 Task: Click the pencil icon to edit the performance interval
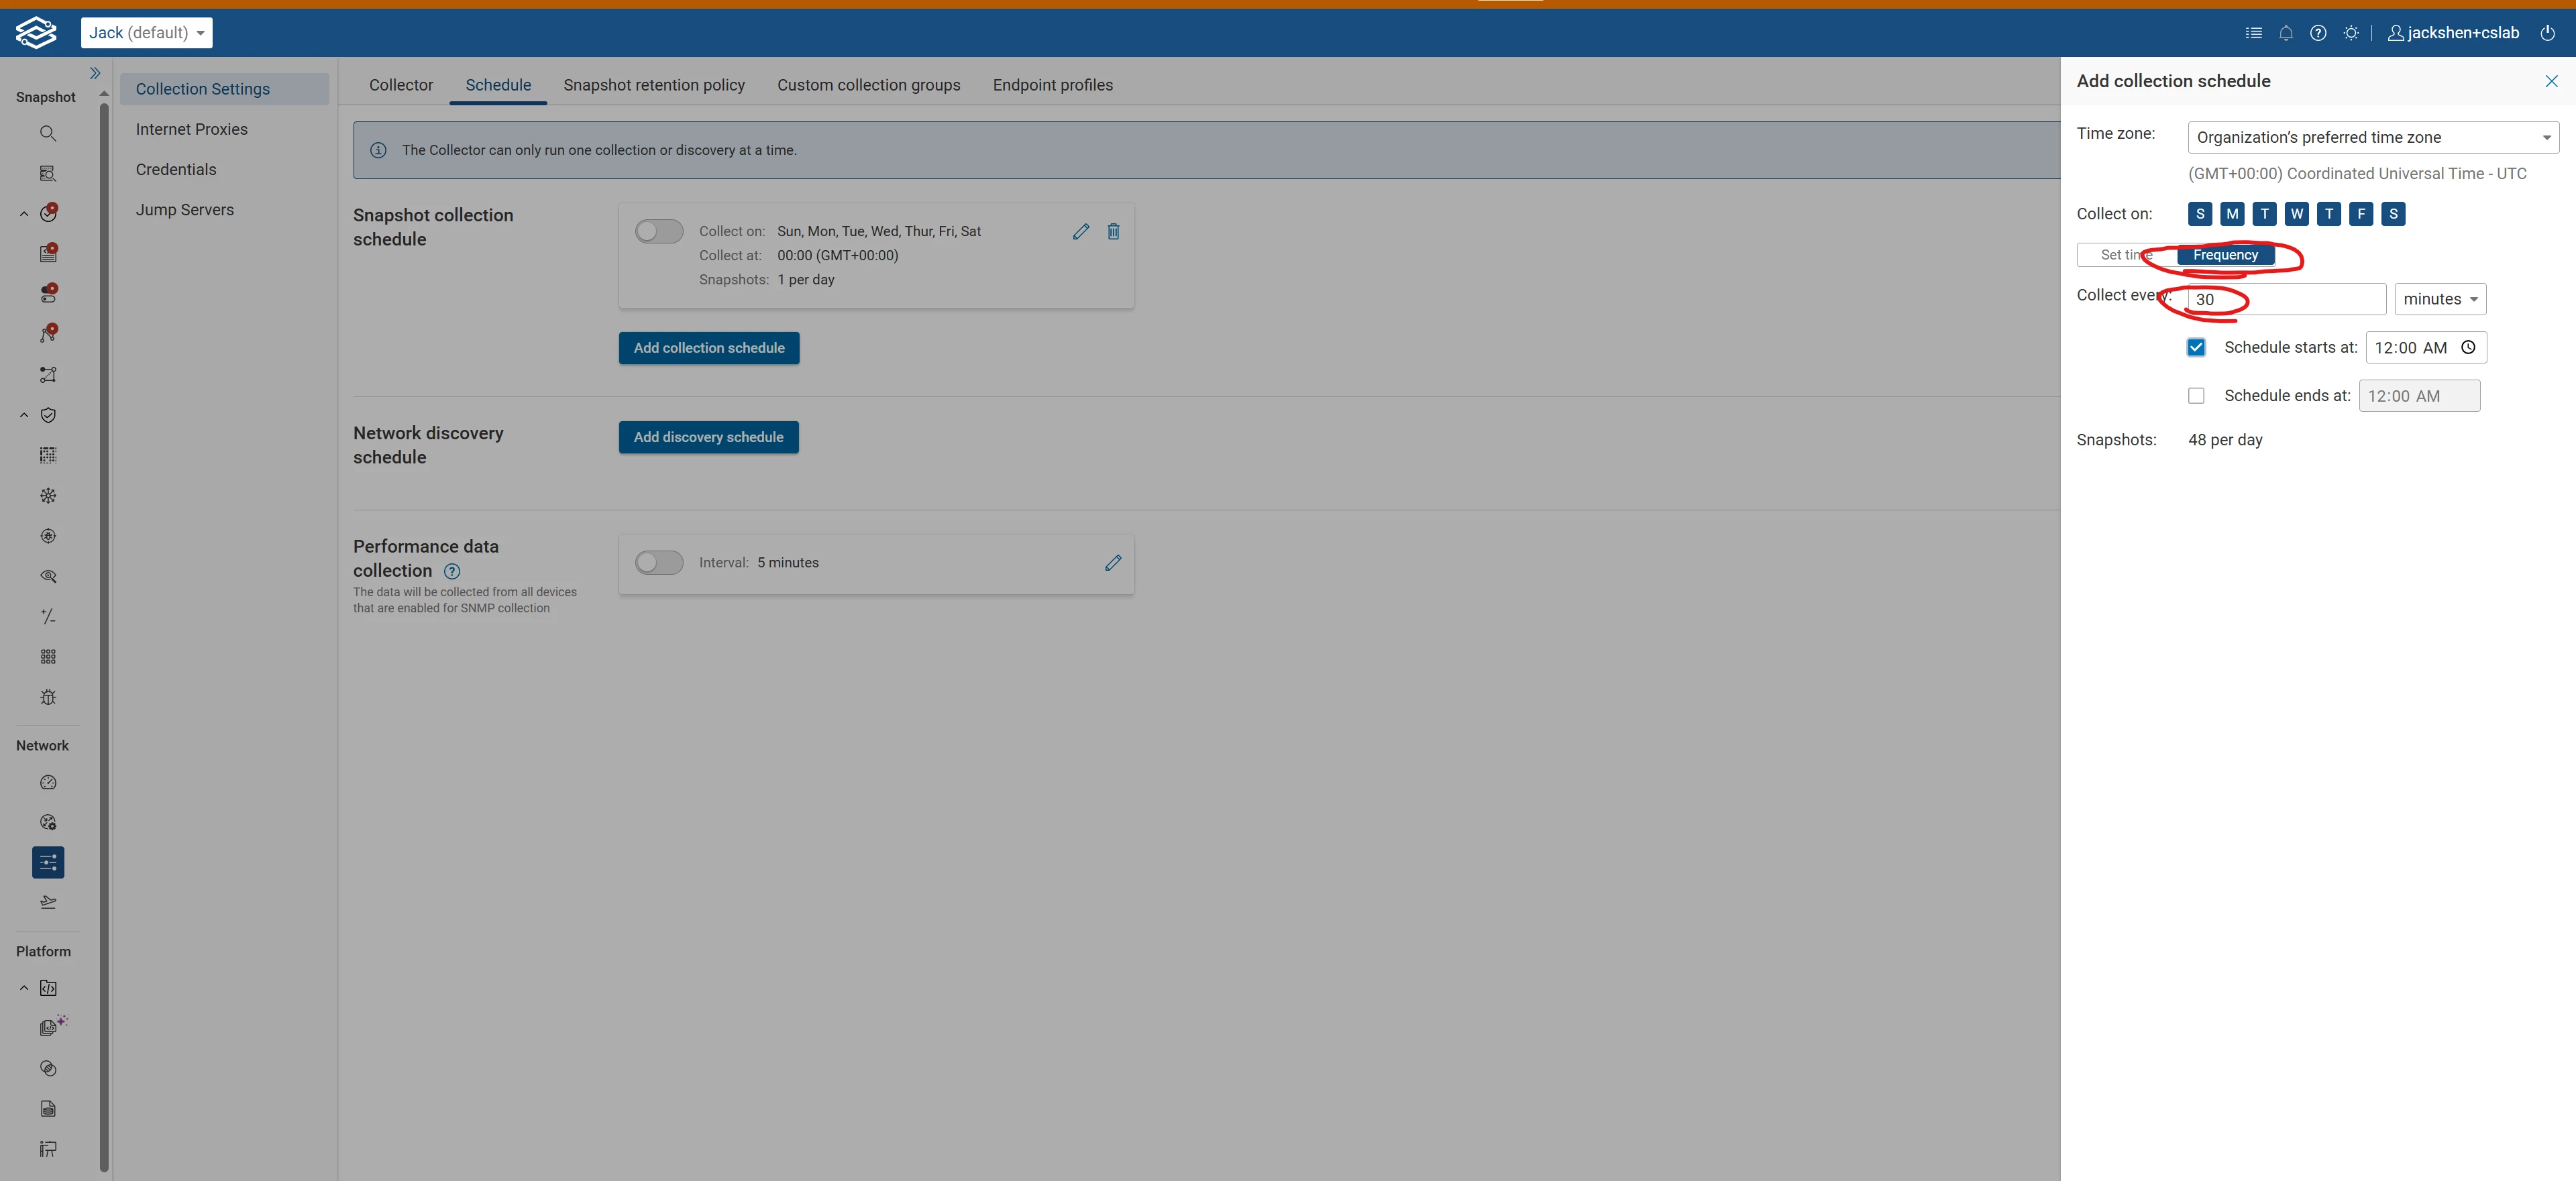pos(1113,563)
